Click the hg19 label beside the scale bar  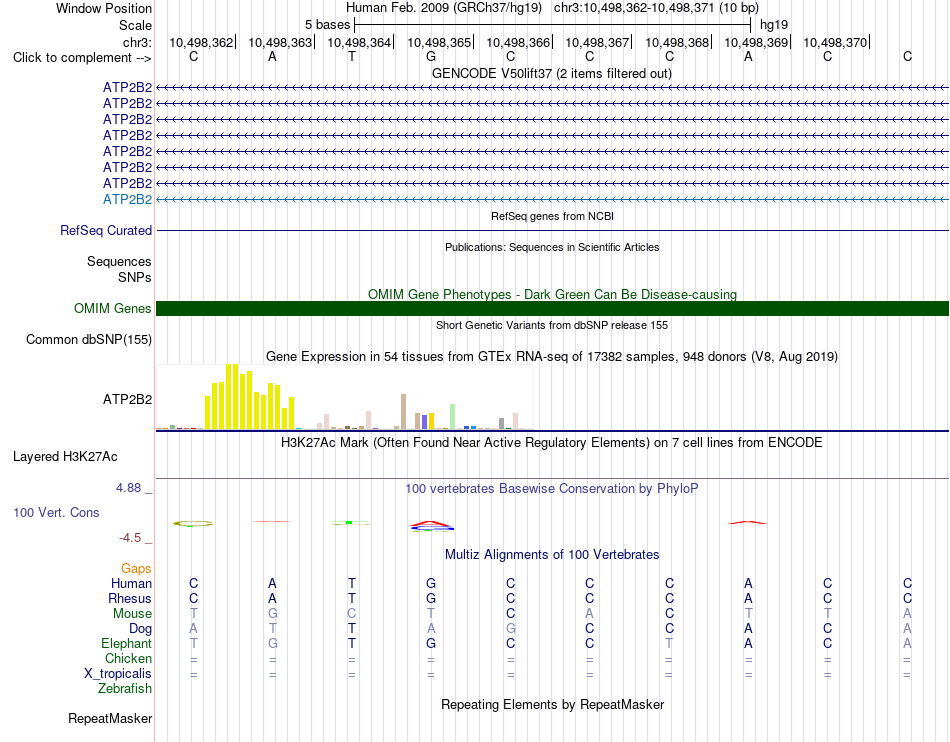tap(774, 25)
